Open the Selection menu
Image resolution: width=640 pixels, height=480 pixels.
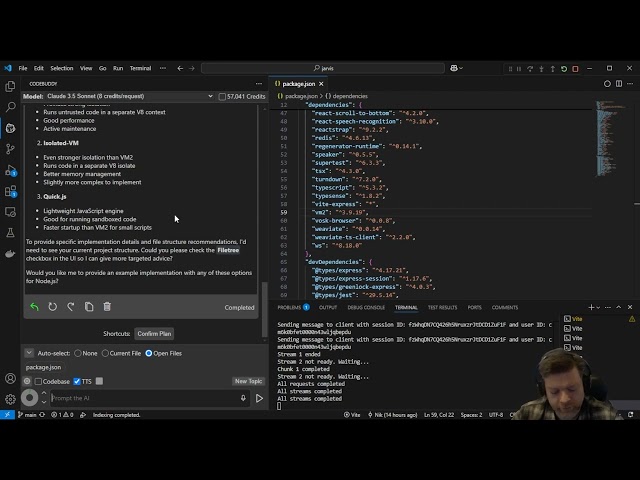tap(62, 68)
